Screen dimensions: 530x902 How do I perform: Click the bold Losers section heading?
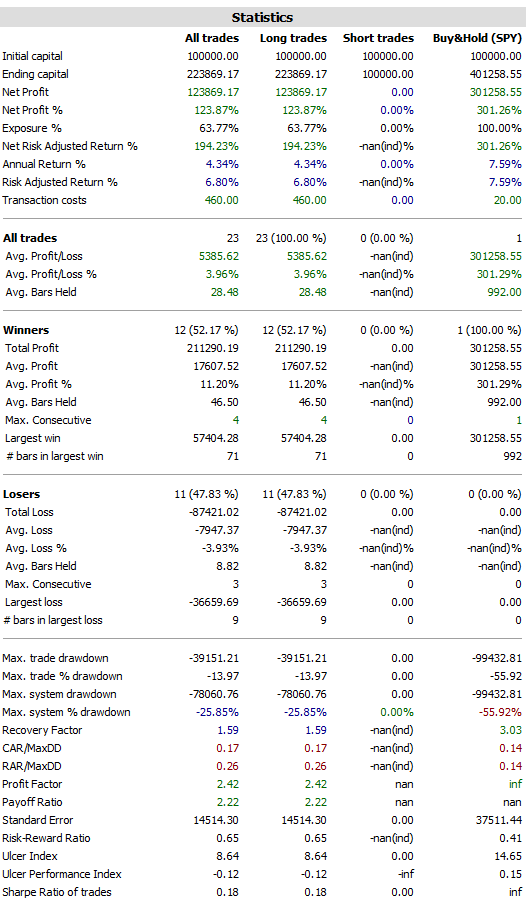point(21,494)
